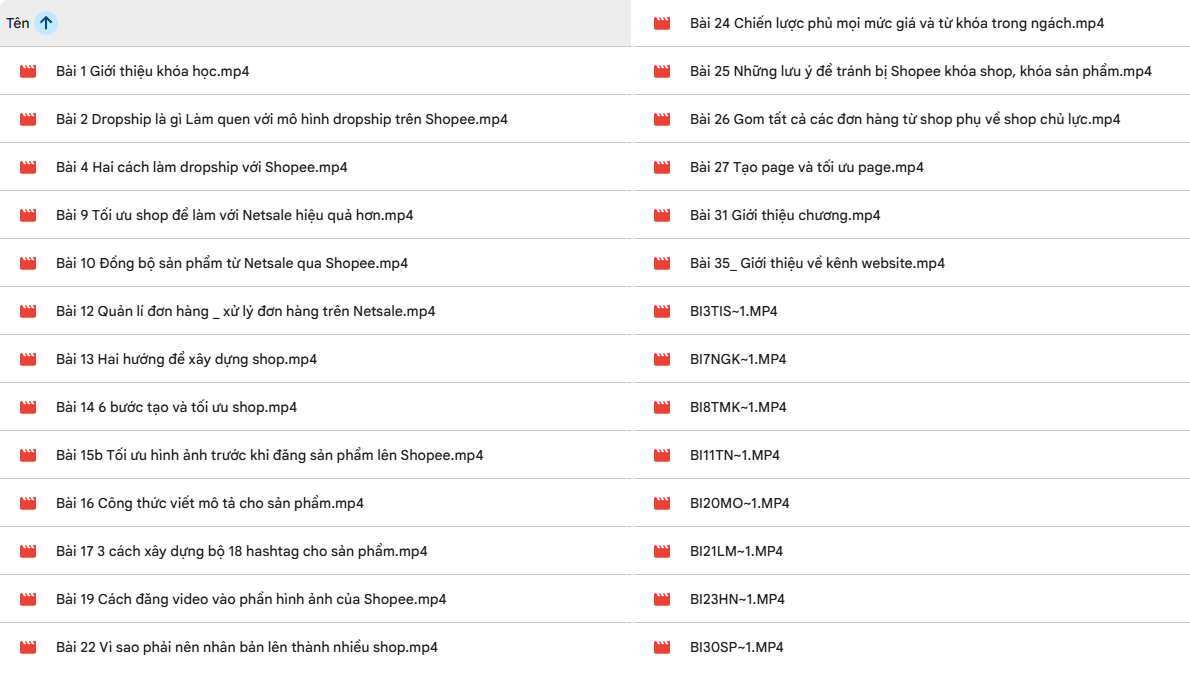Select the BI7NGK~1.MP4 file
The image size is (1190, 686).
tap(738, 360)
